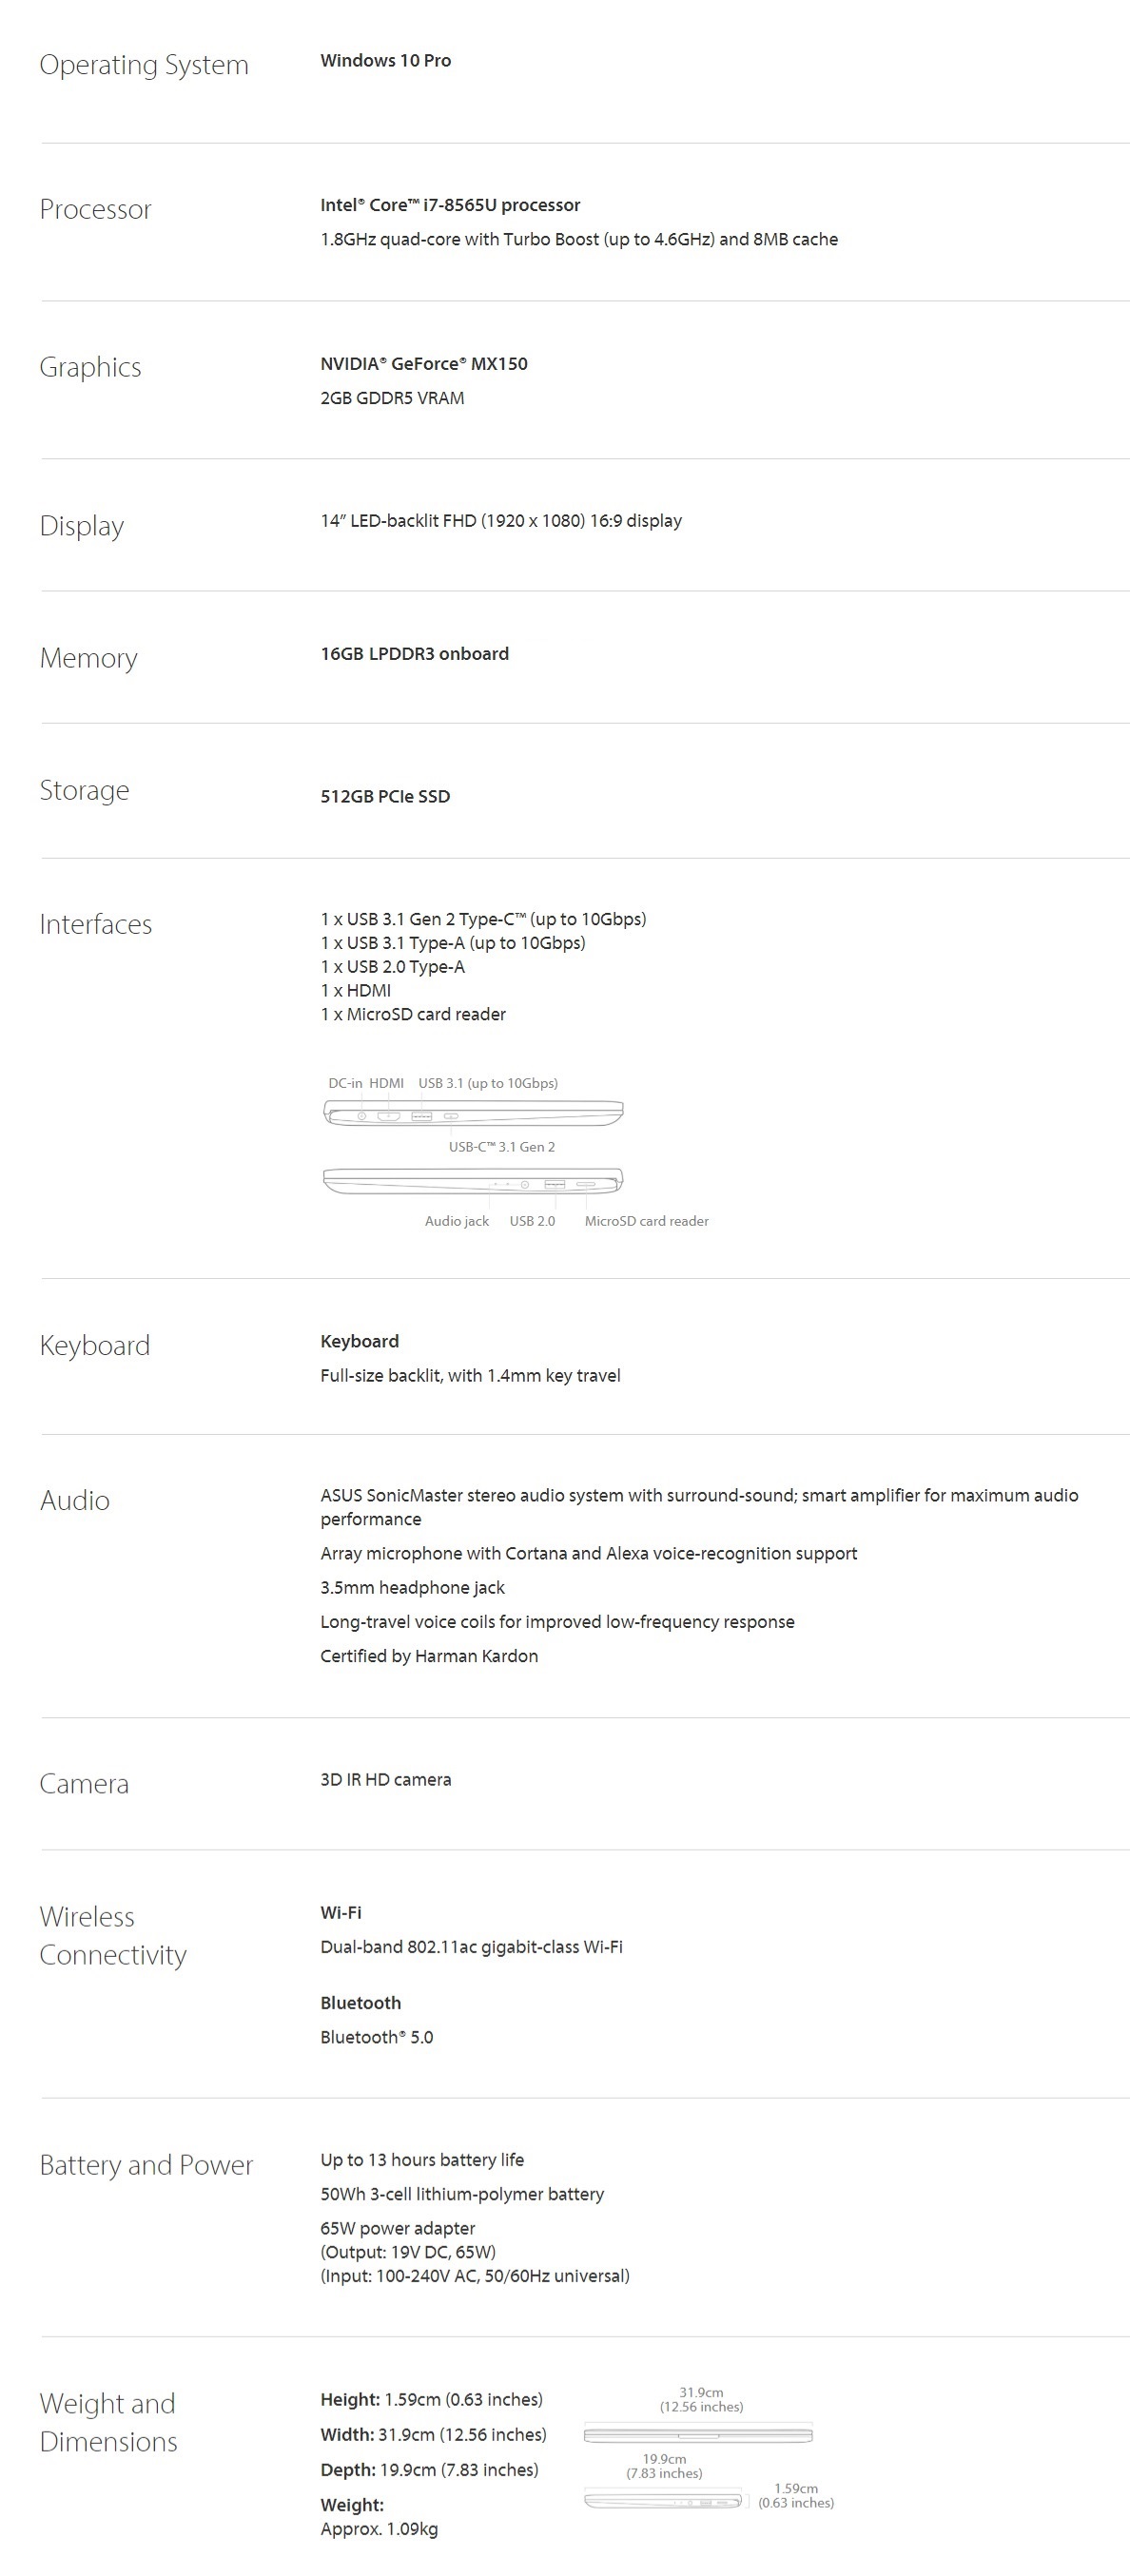Select the 'Intel Core i7-8565U processor' text
Viewport: 1130px width, 2576px height.
(x=450, y=205)
